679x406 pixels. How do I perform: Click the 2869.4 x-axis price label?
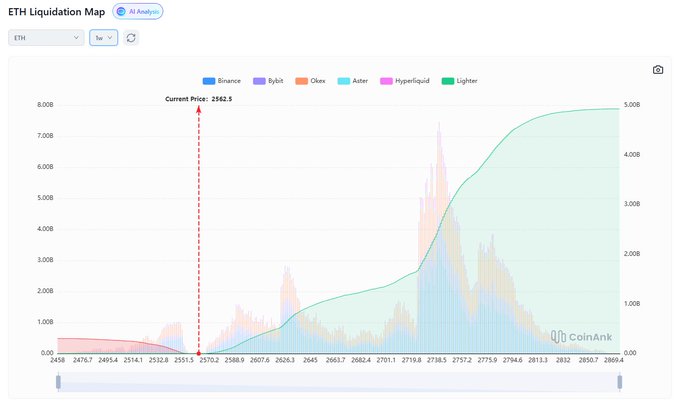[614, 360]
